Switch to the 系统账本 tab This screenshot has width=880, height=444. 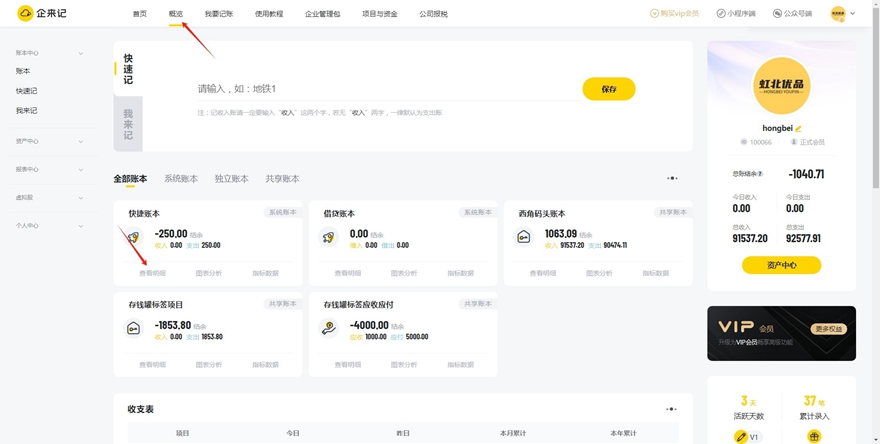point(181,179)
